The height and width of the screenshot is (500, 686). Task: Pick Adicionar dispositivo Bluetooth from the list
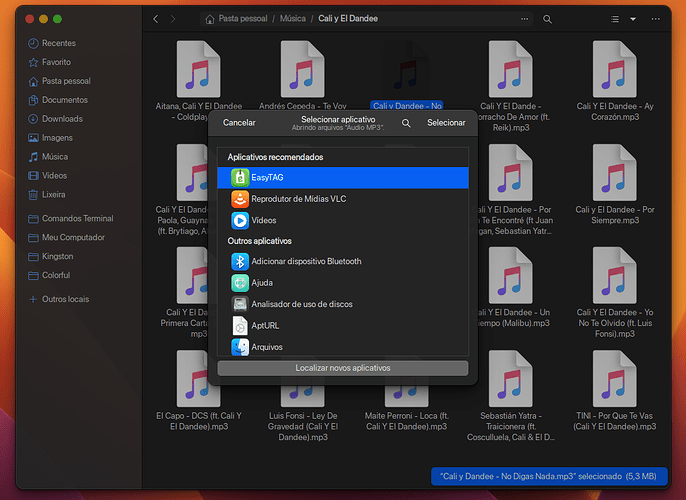[x=343, y=262]
